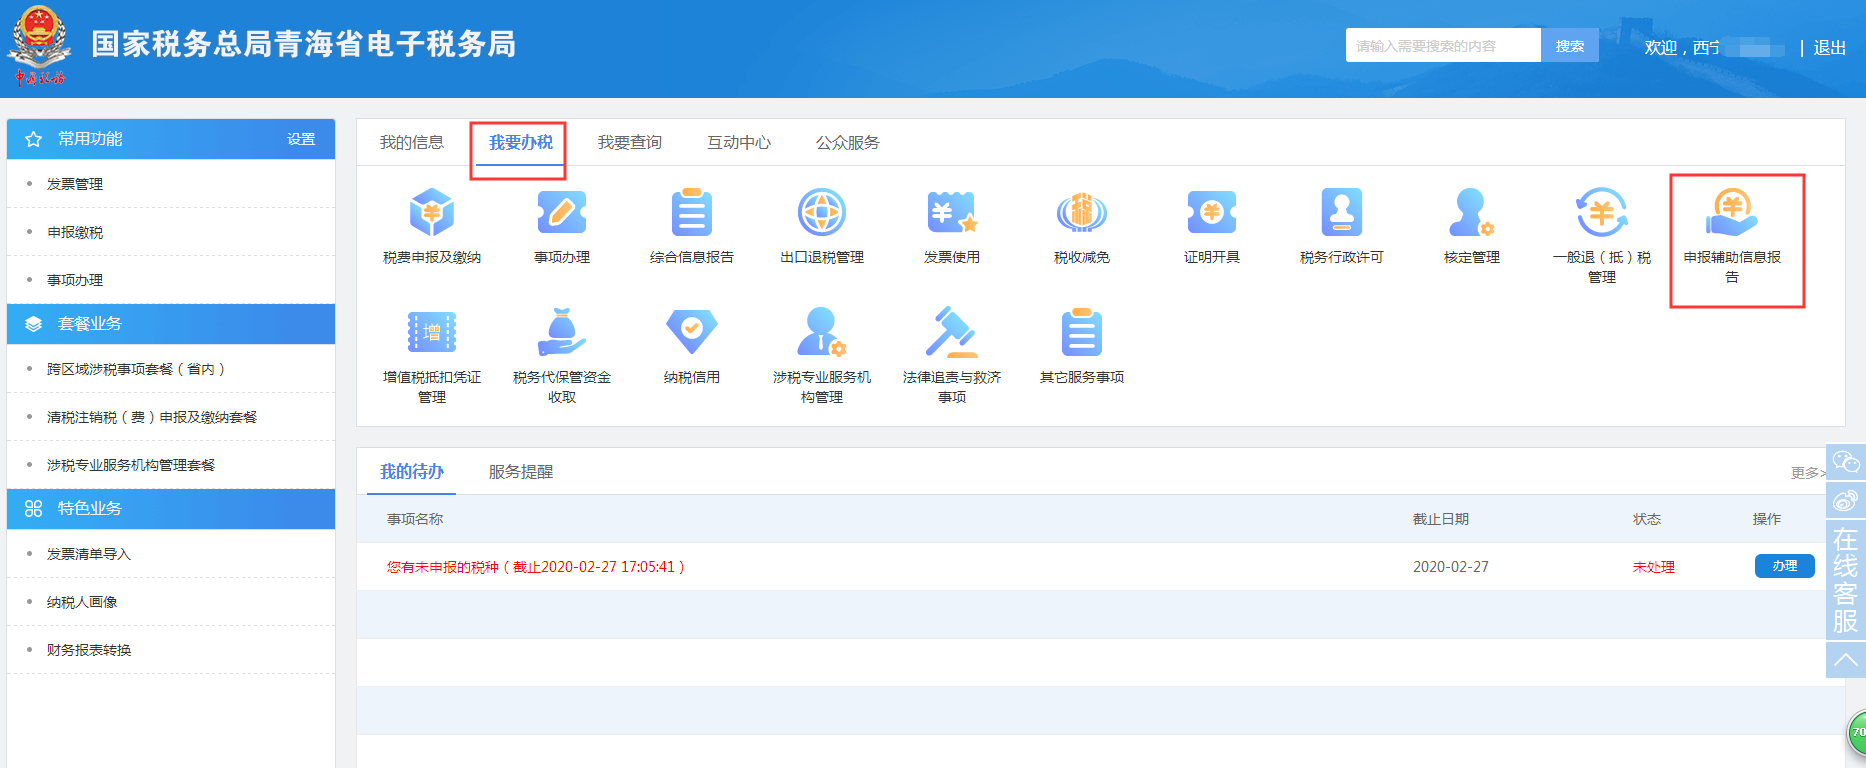Open 综合信息报告 icon

tap(692, 212)
